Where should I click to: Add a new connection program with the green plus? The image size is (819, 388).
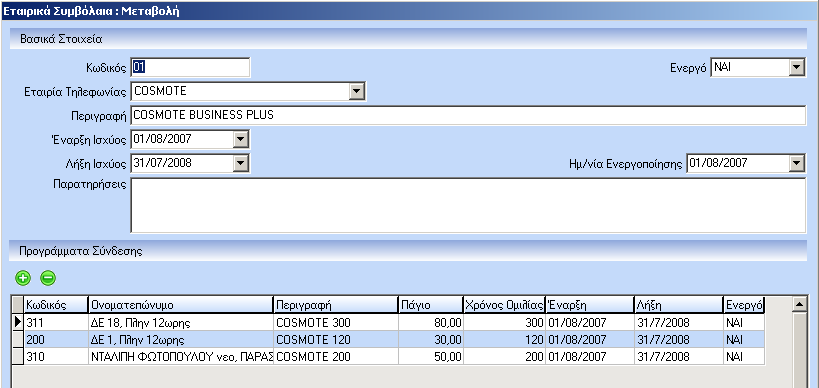[22, 278]
